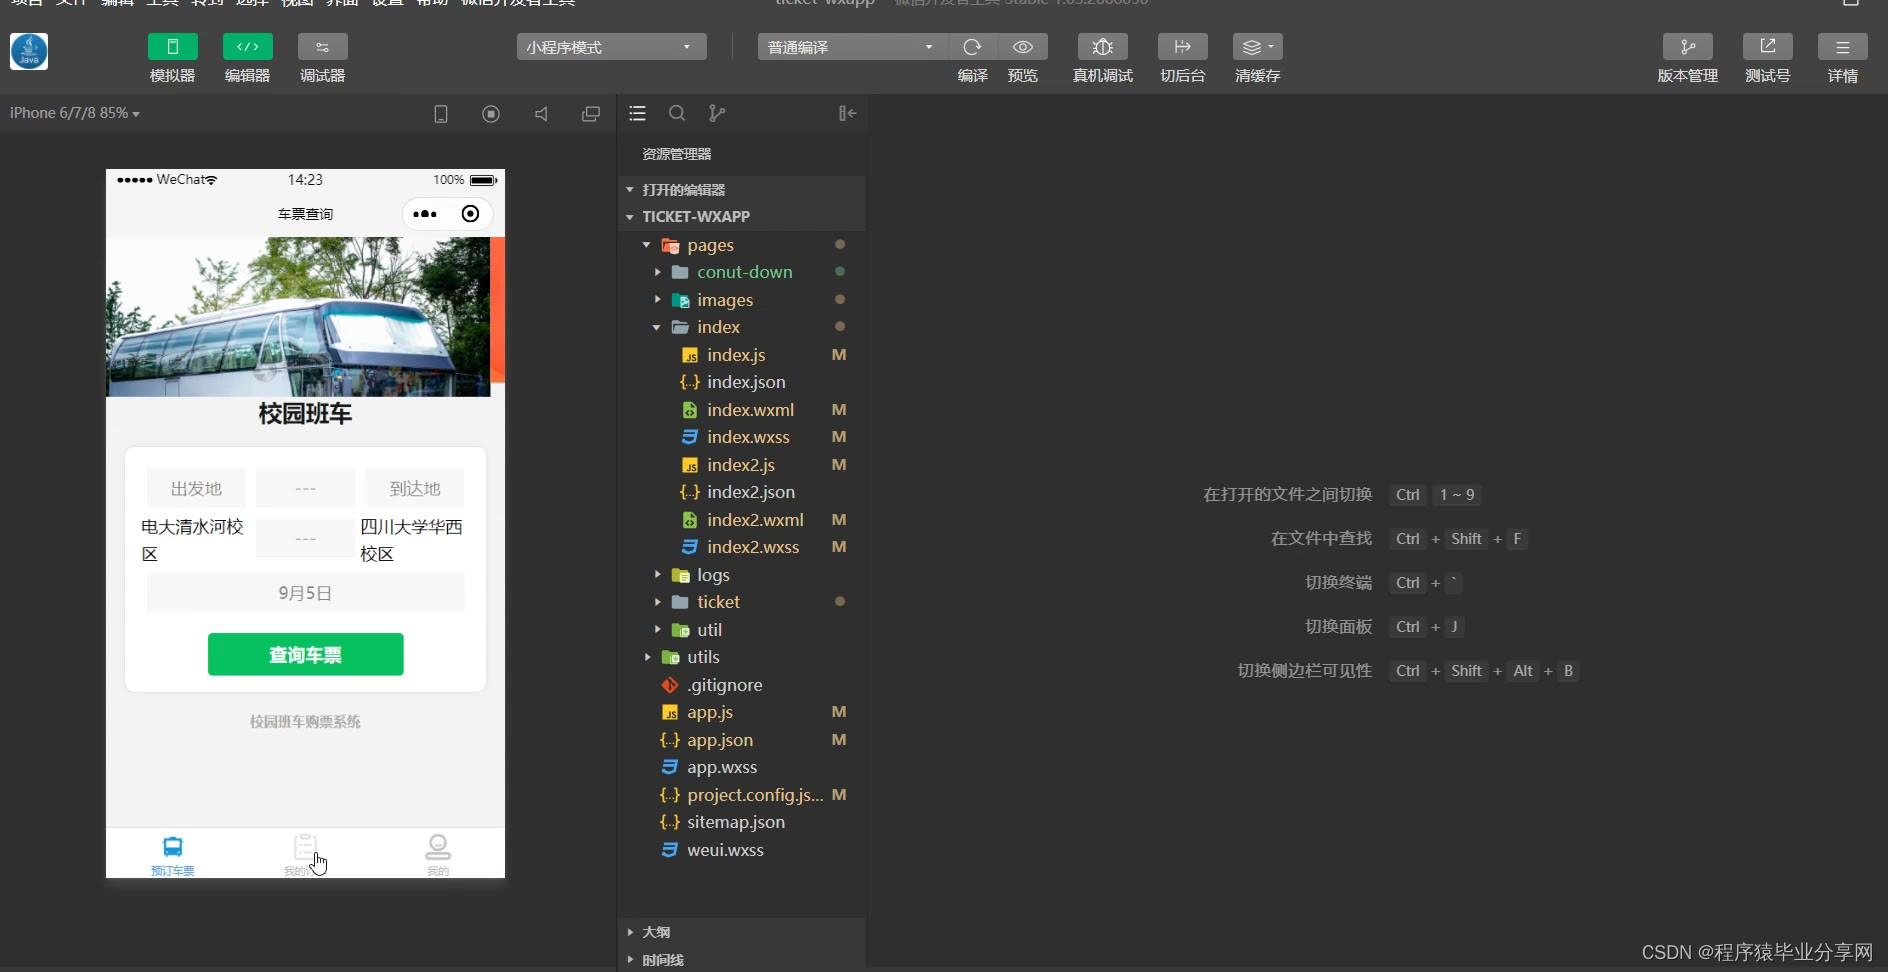This screenshot has width=1888, height=972.
Task: Collapse the TICKET-WXAPP root folder
Action: pos(742,216)
